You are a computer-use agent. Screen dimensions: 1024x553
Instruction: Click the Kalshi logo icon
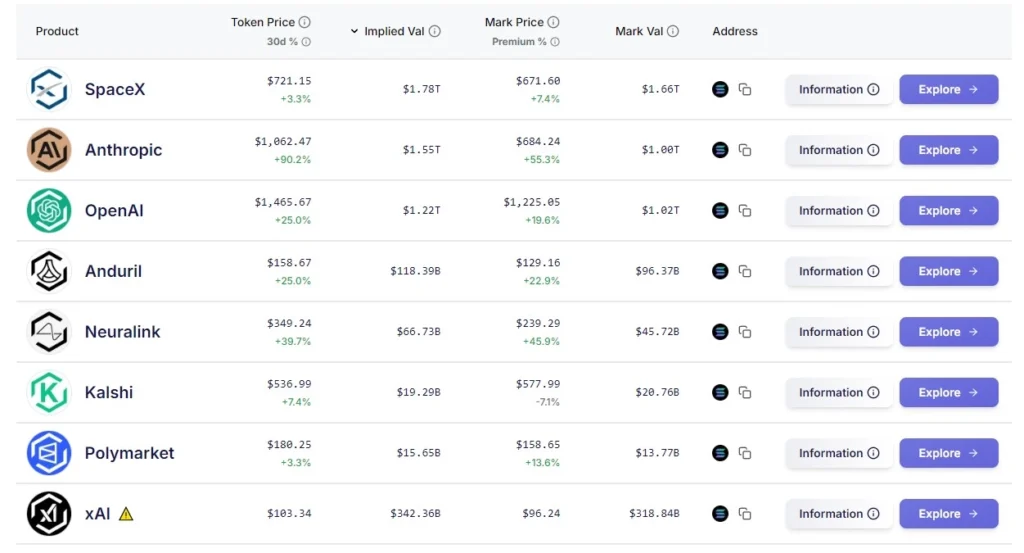tap(49, 393)
